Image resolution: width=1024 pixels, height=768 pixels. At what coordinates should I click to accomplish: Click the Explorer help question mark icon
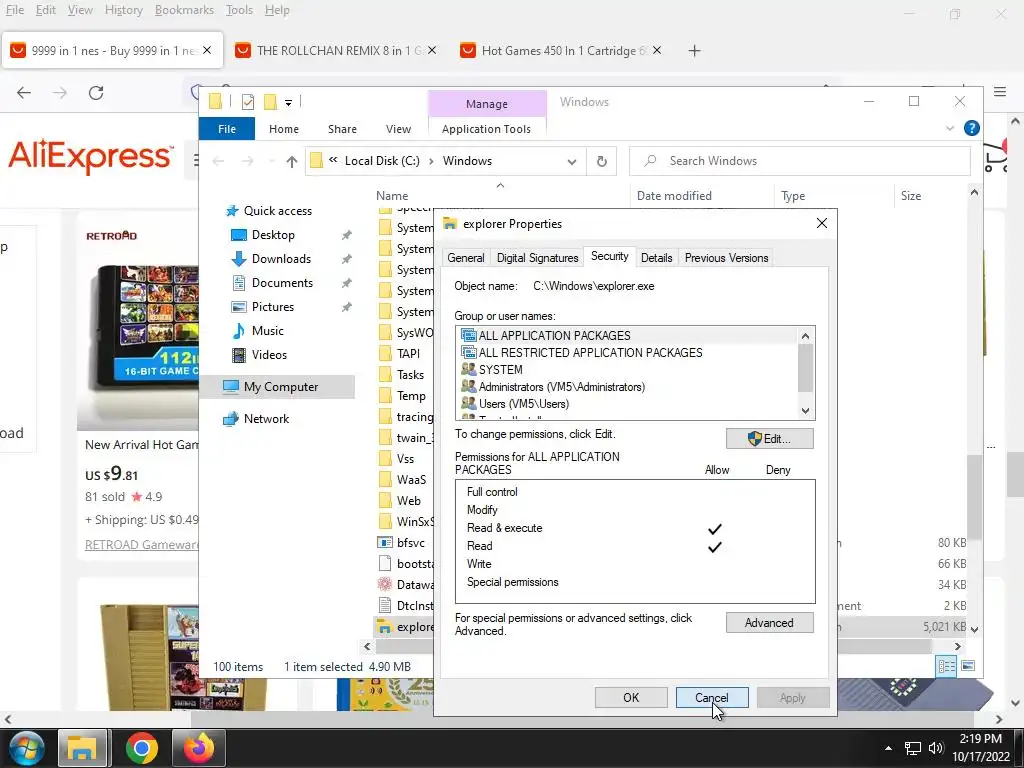coord(971,128)
